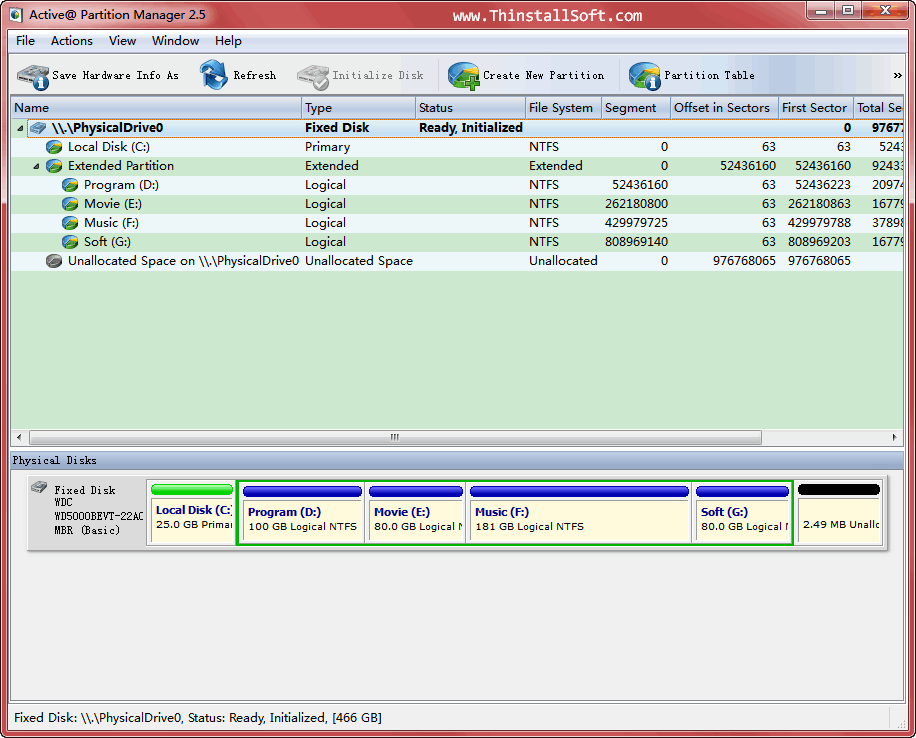The image size is (916, 738).
Task: Collapse the Extended Partition tree node
Action: pos(36,167)
